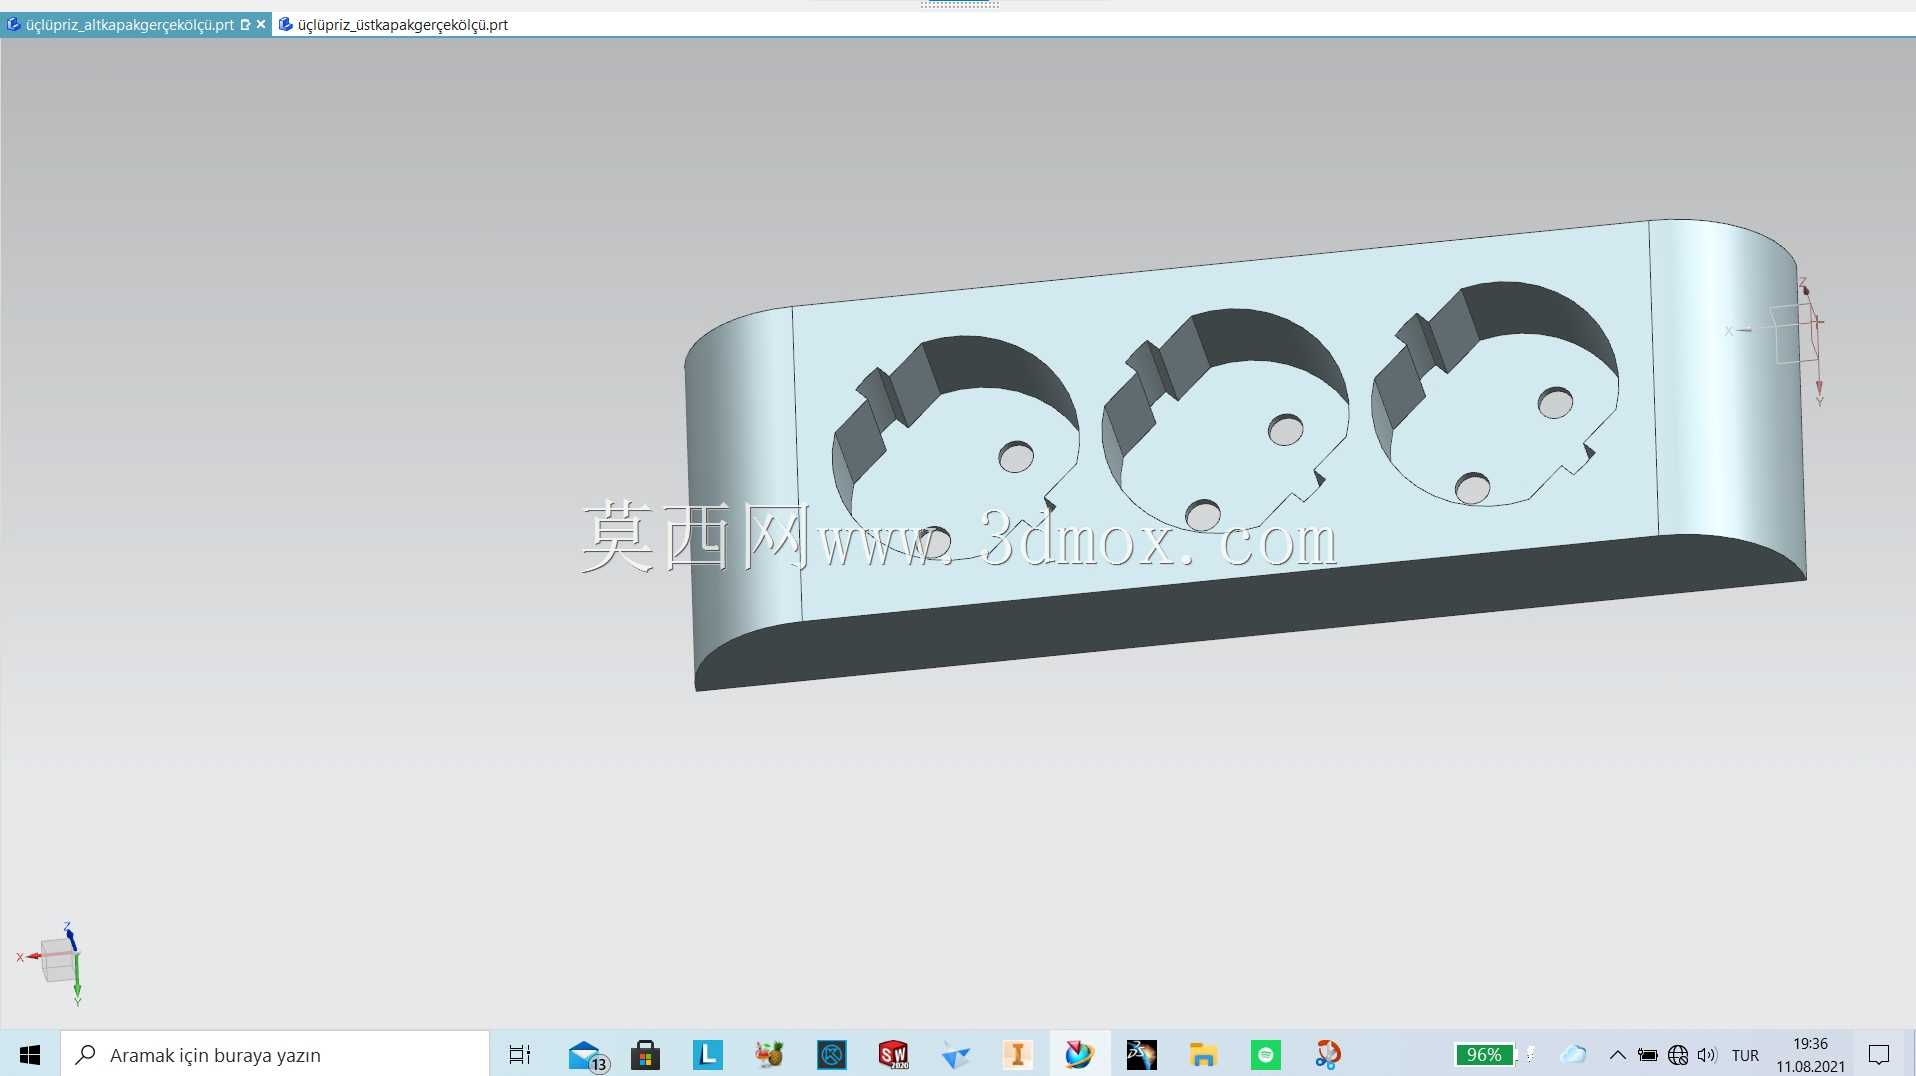1916x1076 pixels.
Task: Open SolidWorks 2020 from the taskbar
Action: (893, 1054)
